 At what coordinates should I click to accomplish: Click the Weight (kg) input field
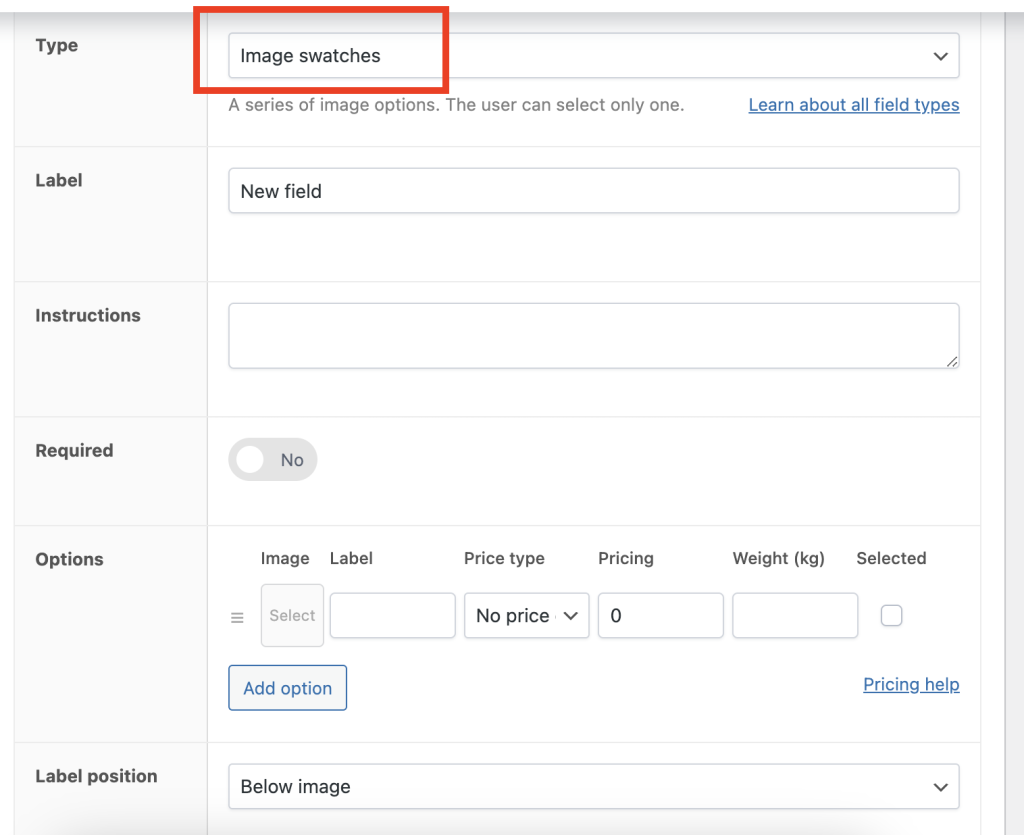coord(794,615)
